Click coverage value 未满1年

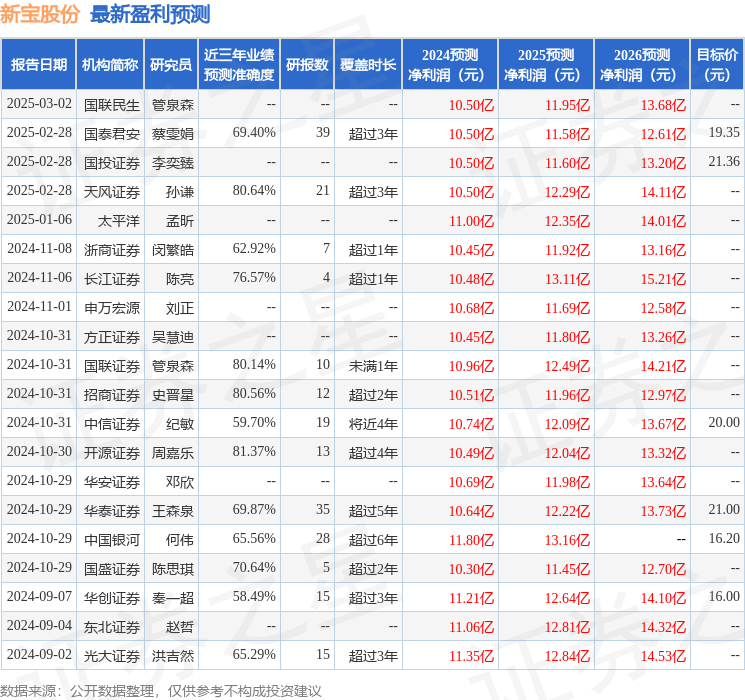pos(373,365)
